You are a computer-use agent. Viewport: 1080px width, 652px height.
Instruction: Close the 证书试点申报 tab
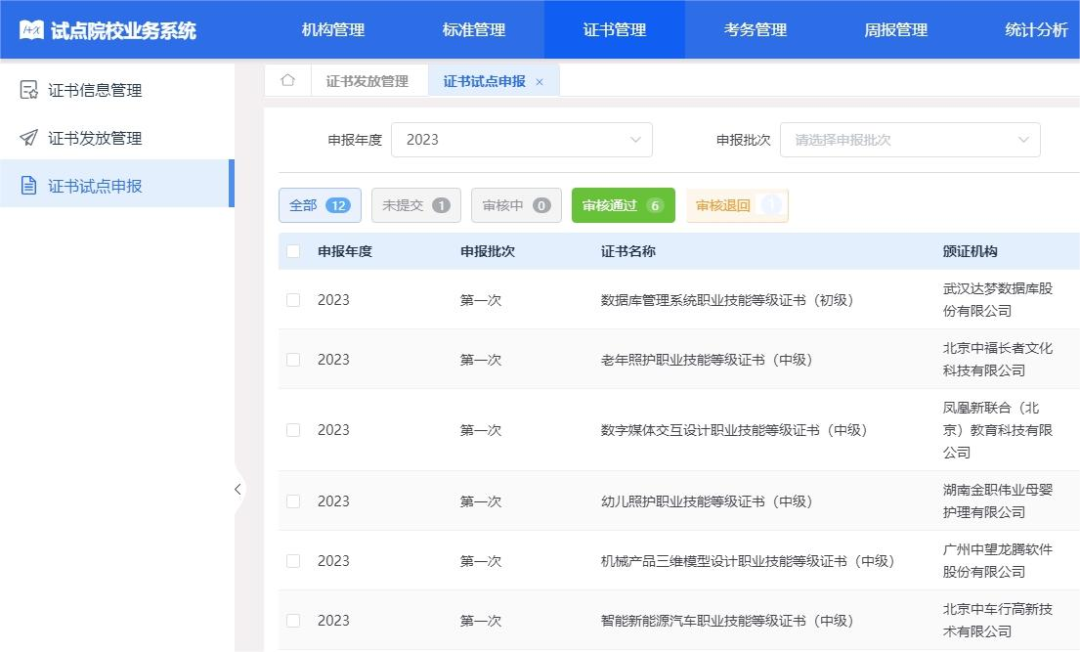coord(540,82)
